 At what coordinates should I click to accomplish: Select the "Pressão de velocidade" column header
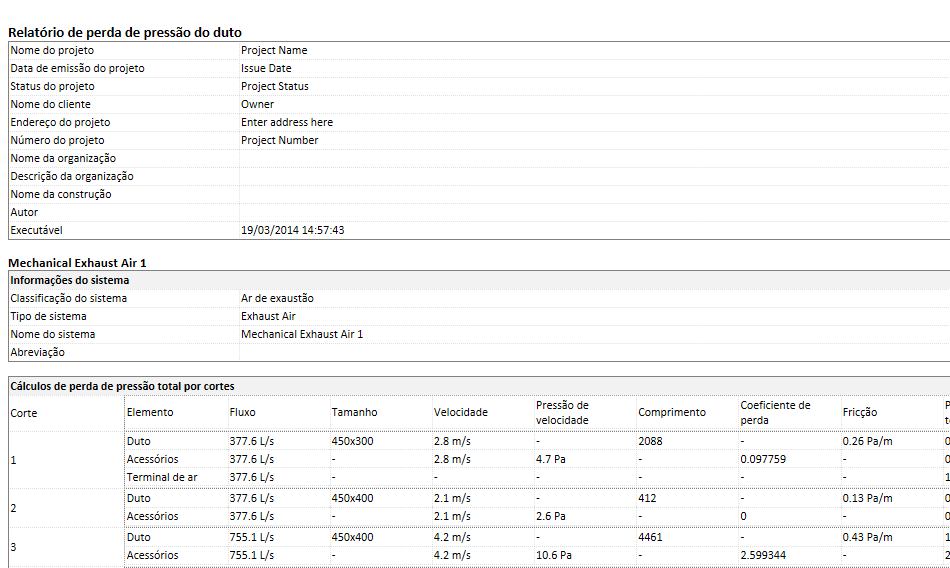[562, 413]
